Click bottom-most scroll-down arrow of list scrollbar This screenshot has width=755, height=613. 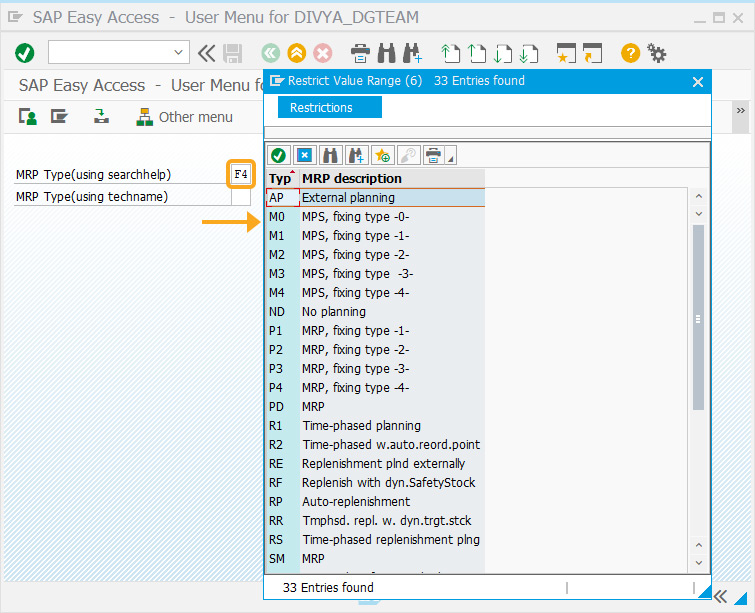[699, 562]
